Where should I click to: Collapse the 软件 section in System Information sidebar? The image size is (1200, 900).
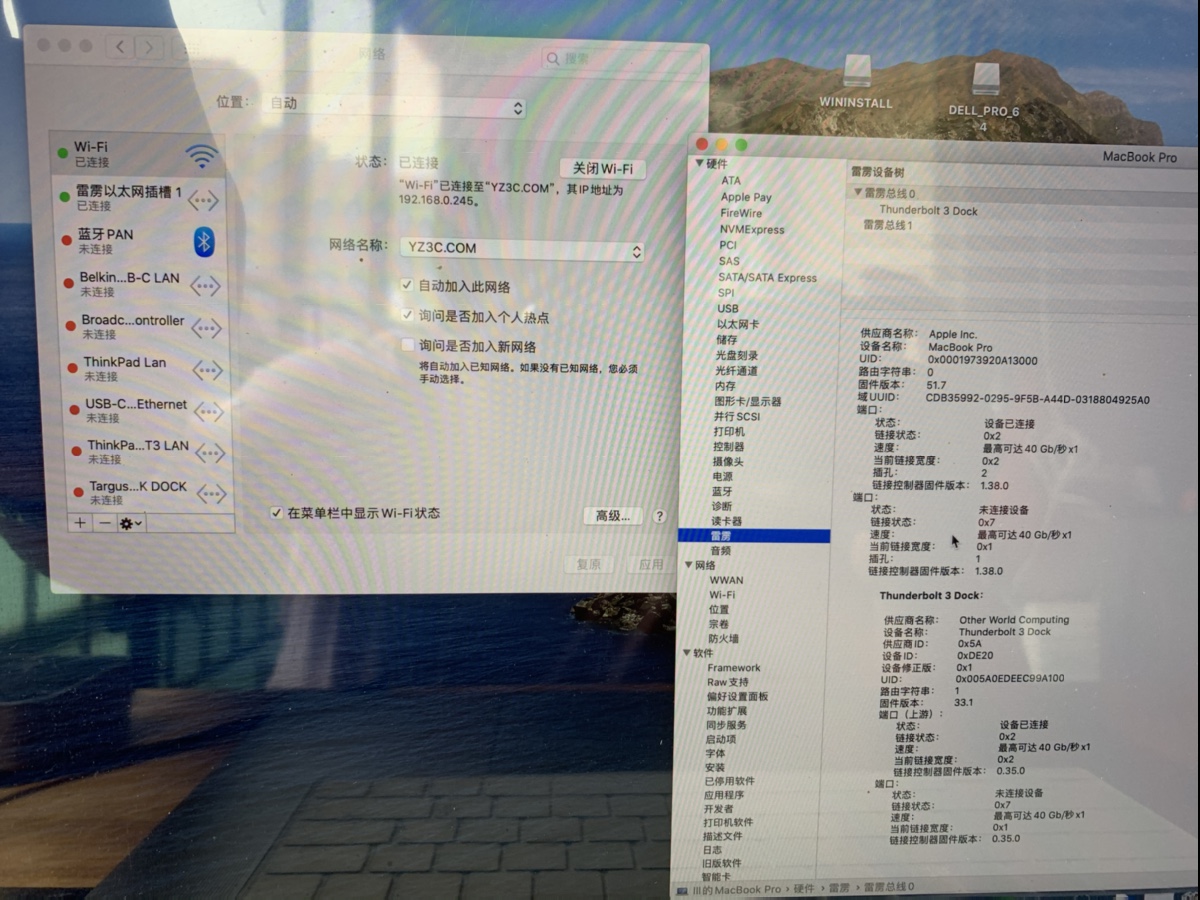coord(687,653)
